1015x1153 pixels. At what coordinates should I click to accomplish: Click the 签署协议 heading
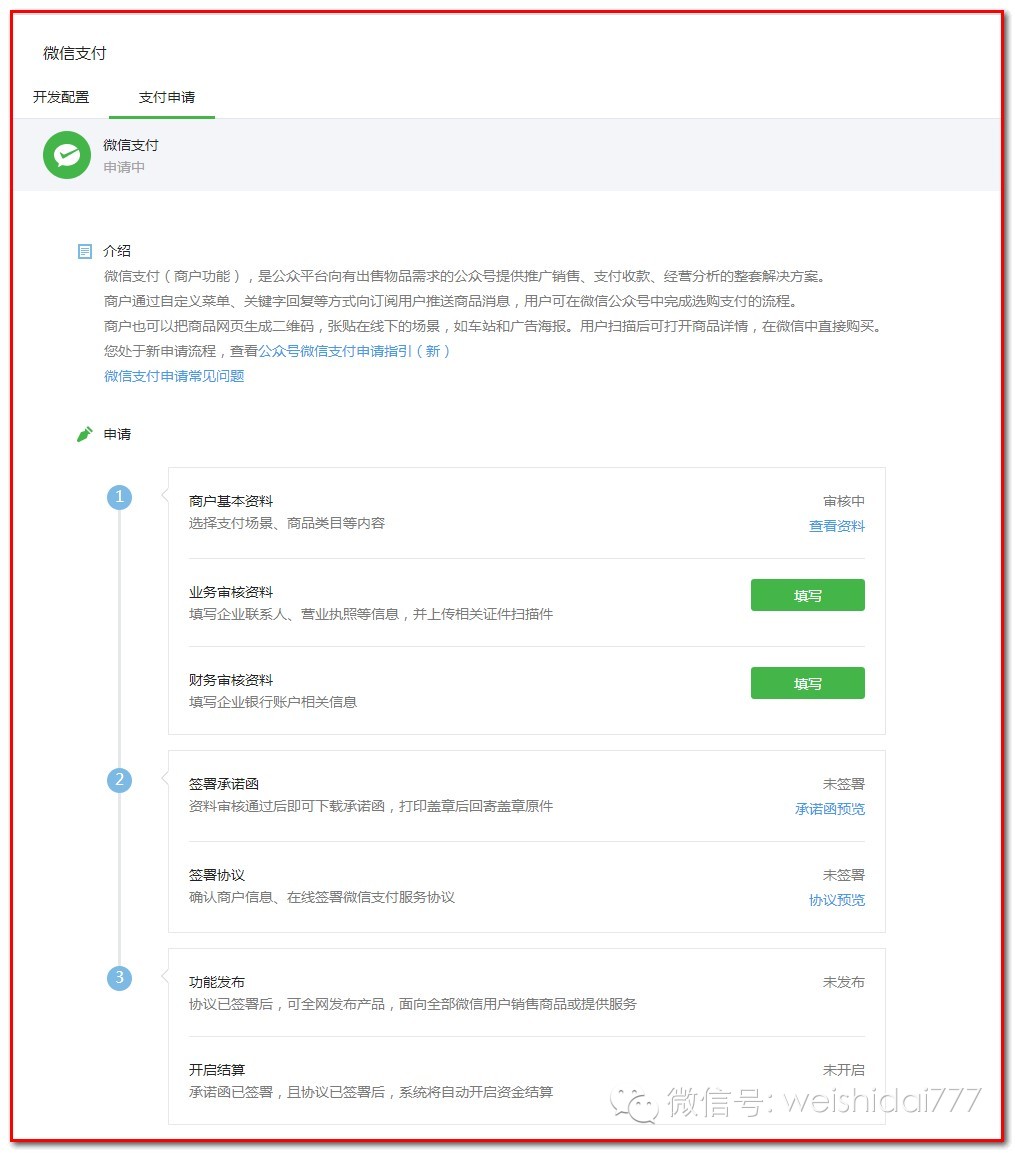point(217,875)
